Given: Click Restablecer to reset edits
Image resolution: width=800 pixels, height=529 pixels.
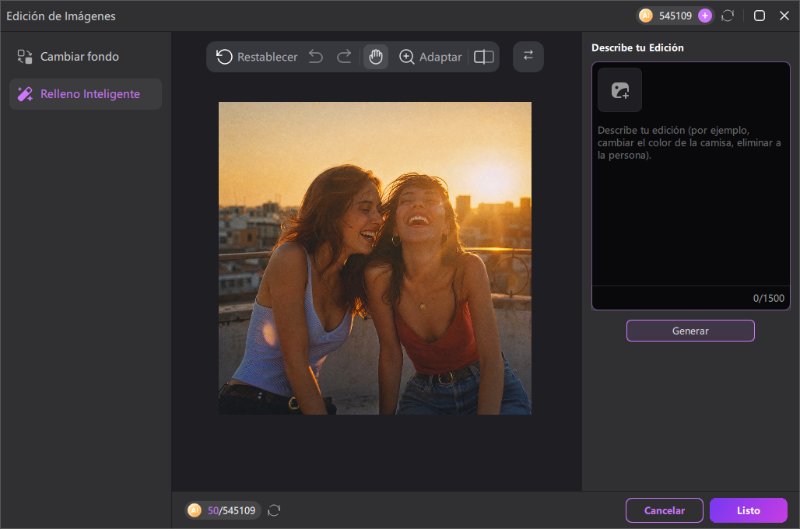Looking at the screenshot, I should pyautogui.click(x=257, y=57).
